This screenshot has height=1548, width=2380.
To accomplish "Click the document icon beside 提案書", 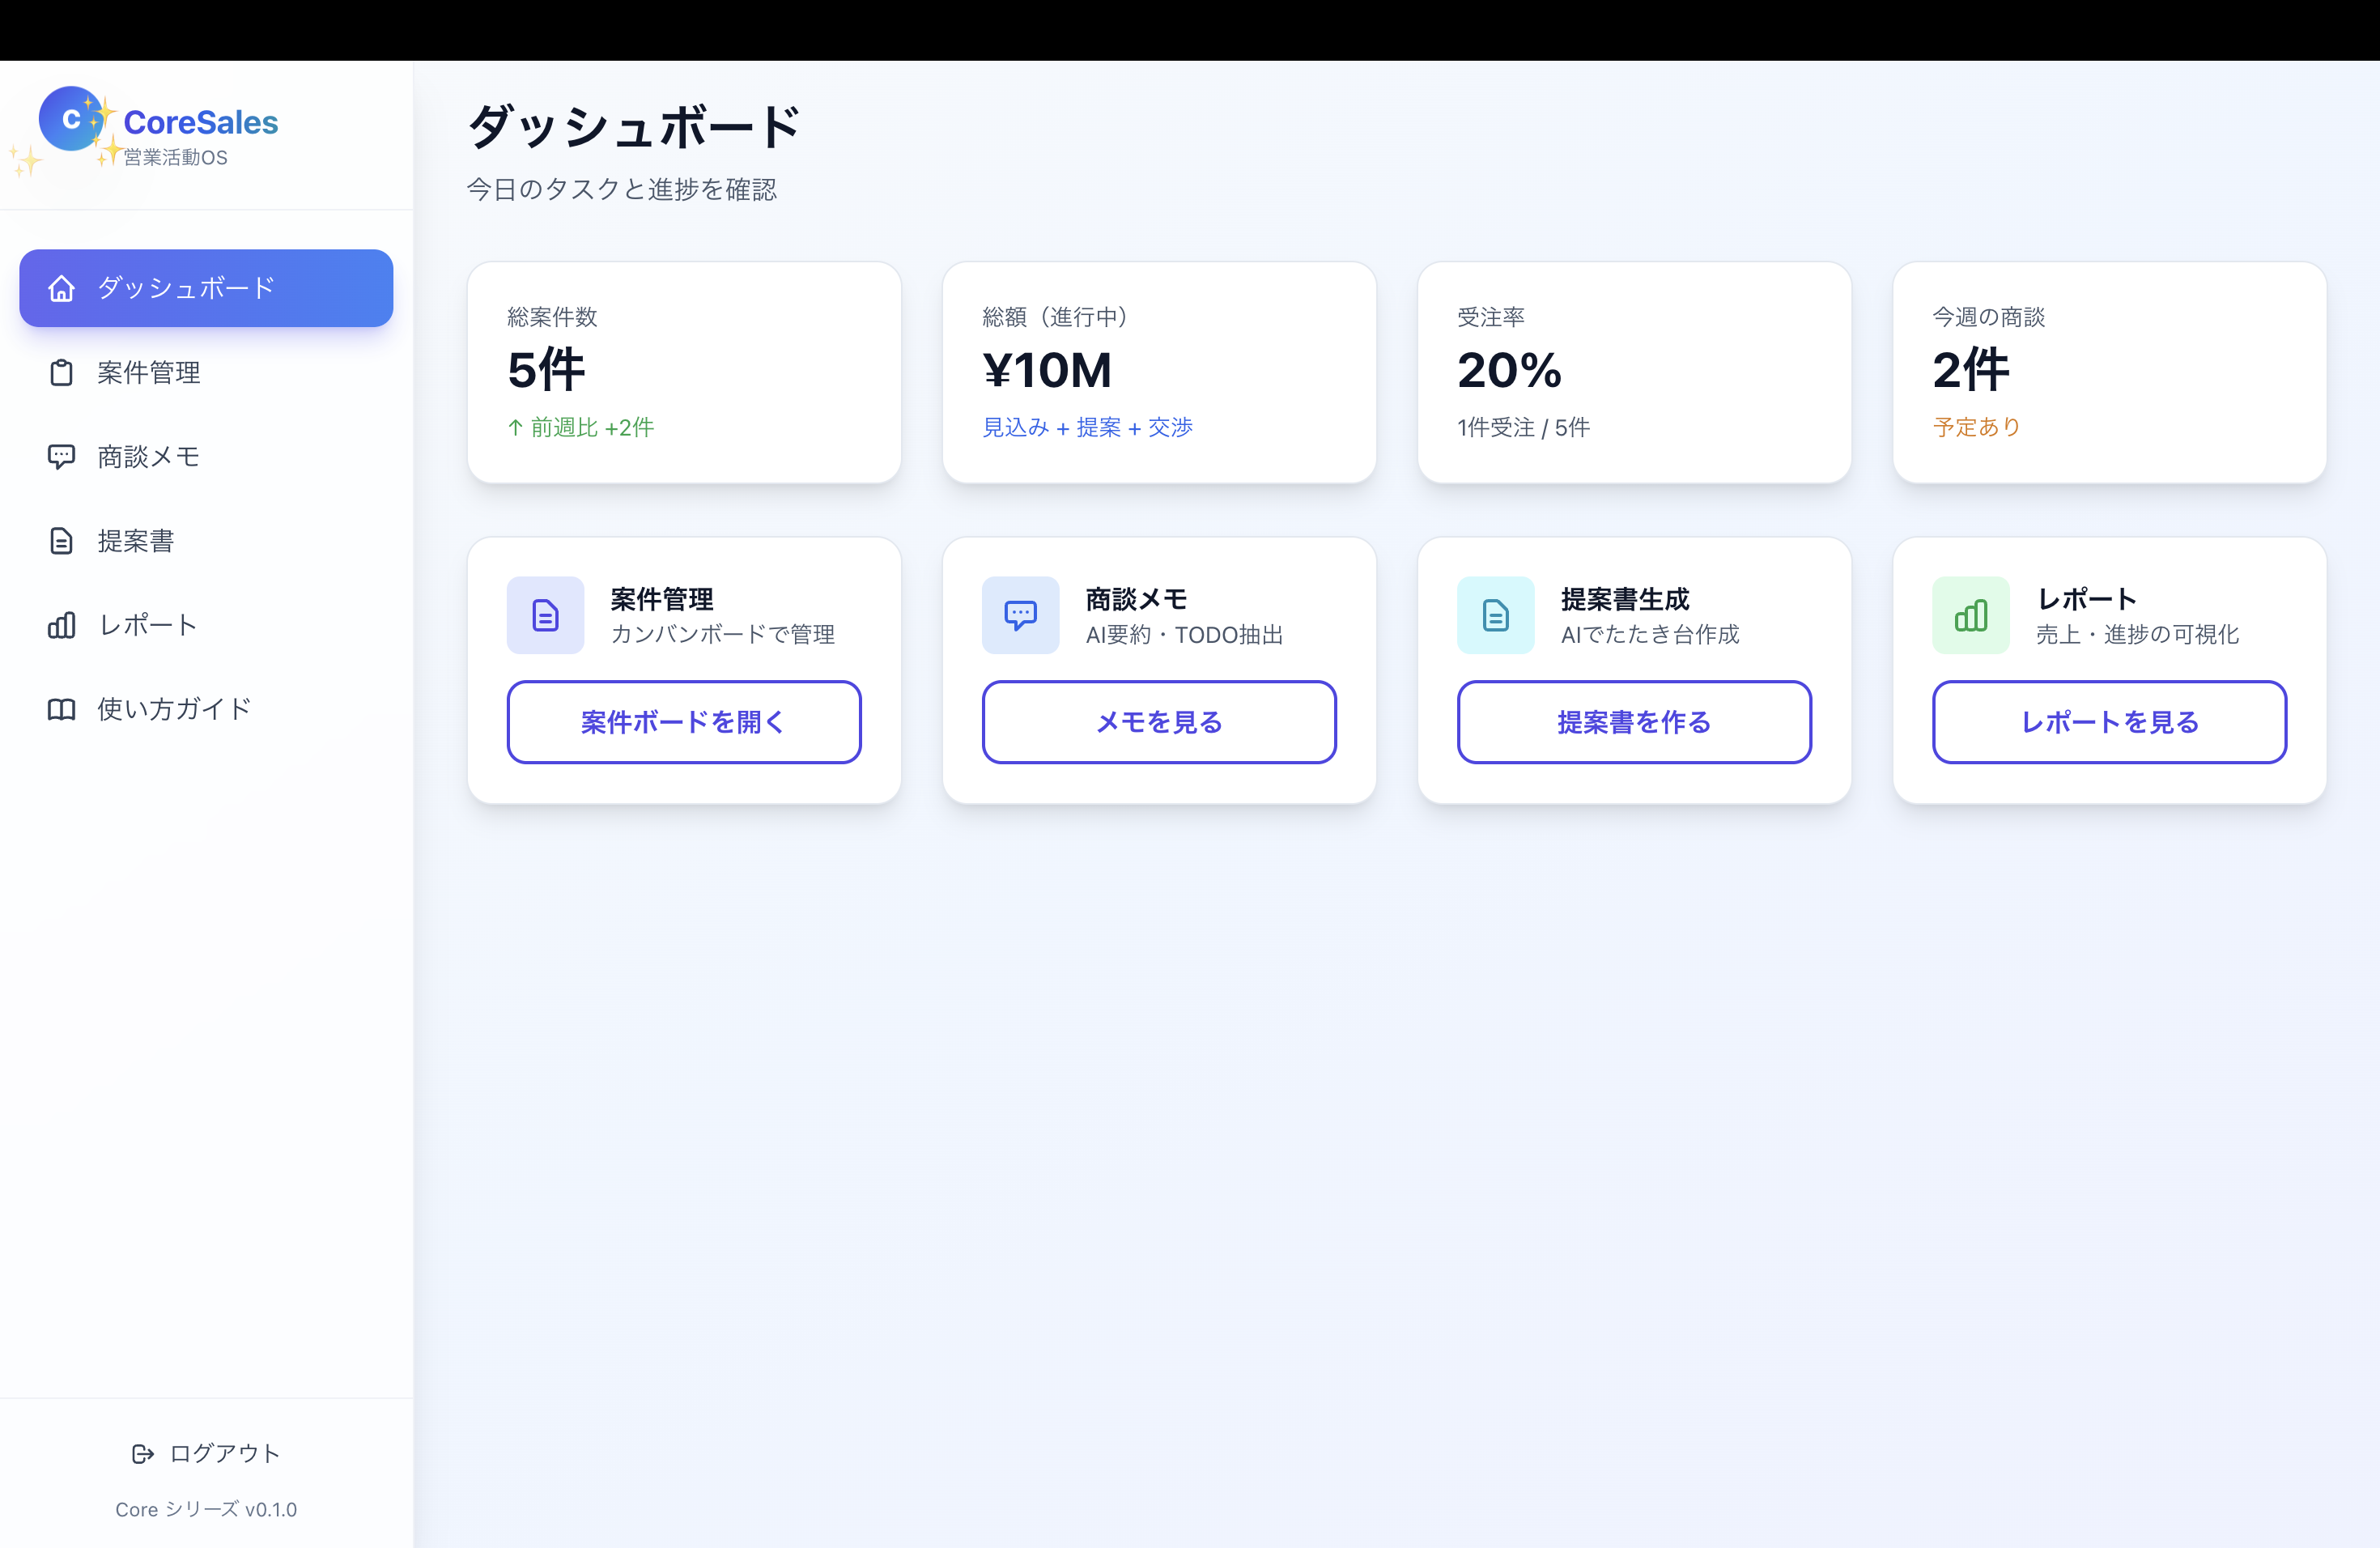I will [x=61, y=541].
